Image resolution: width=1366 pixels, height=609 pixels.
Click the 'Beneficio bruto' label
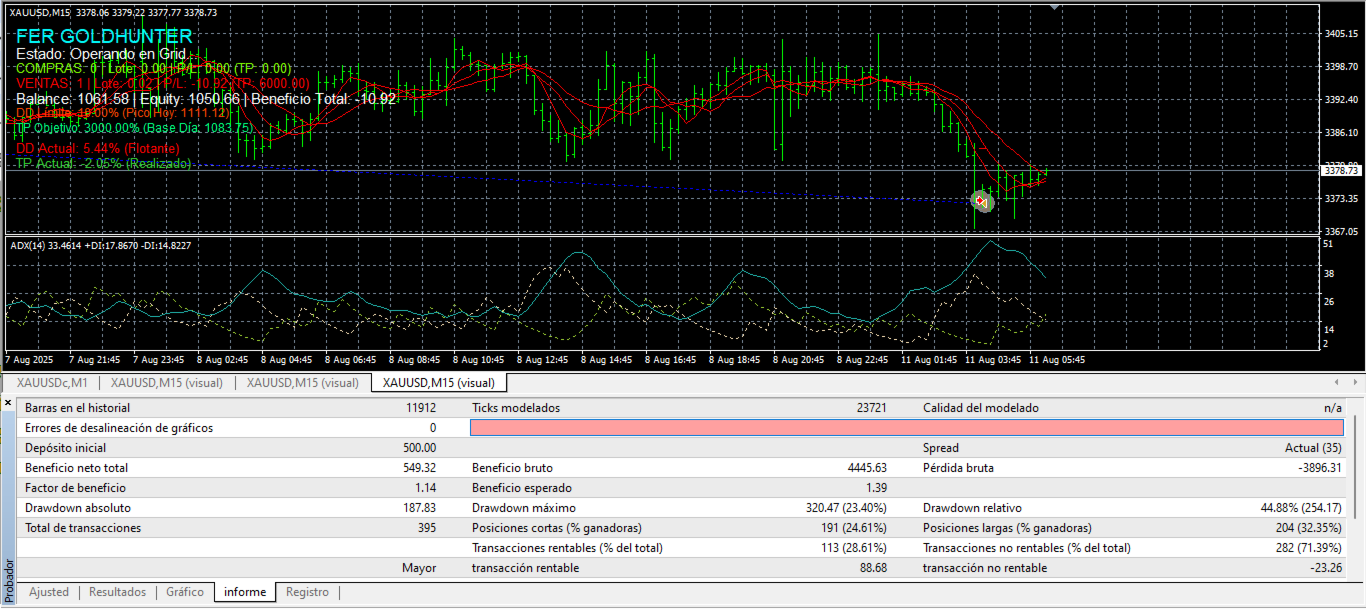[512, 468]
